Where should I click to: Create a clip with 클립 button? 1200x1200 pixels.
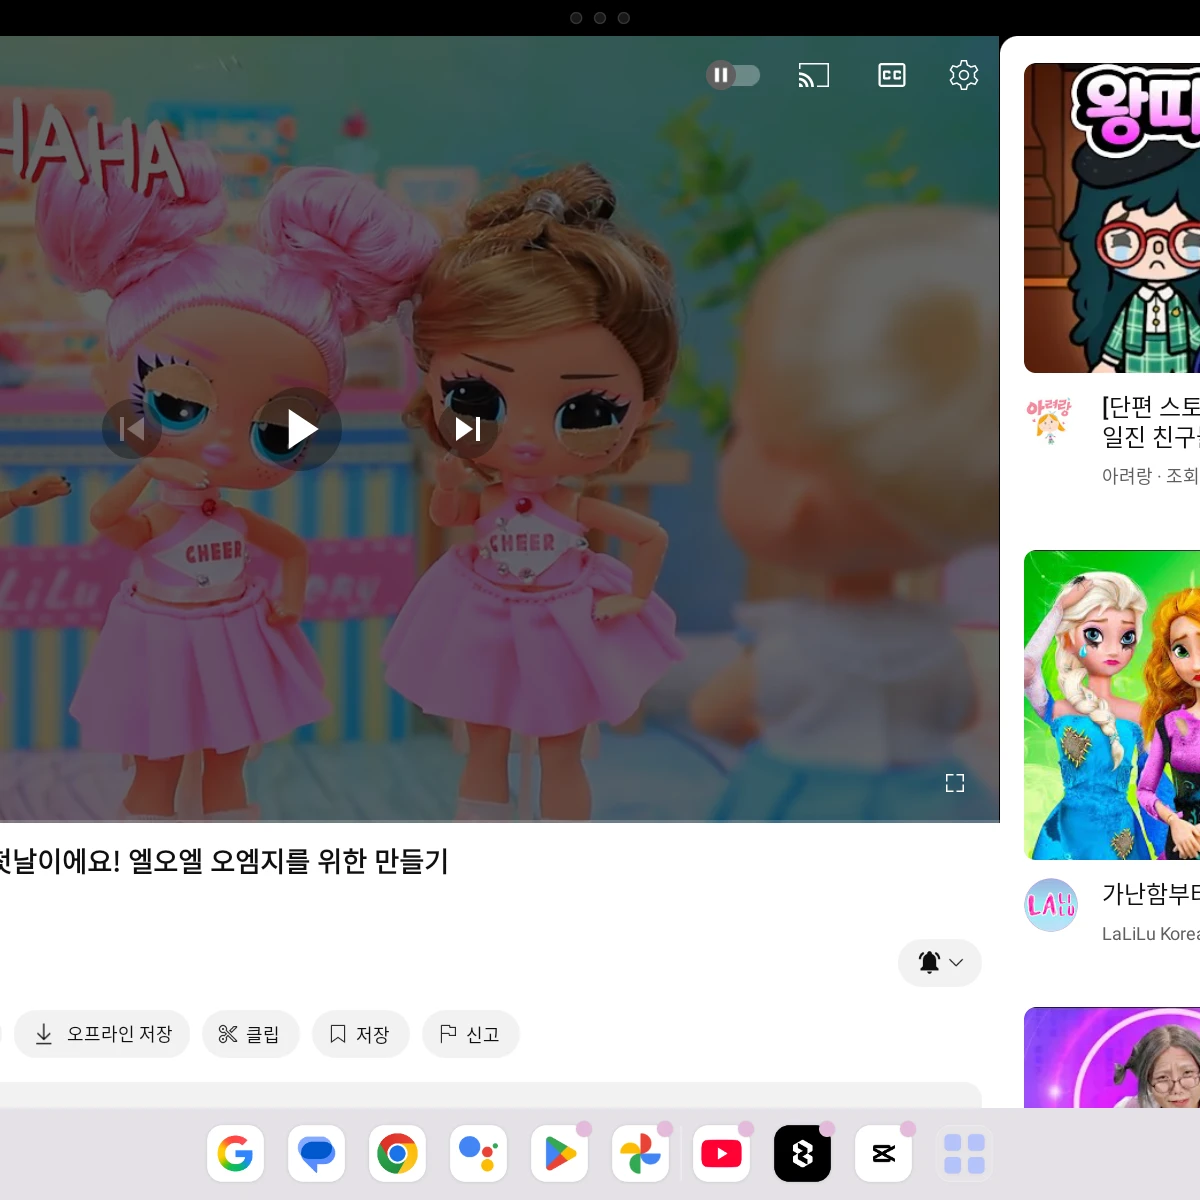point(250,1034)
